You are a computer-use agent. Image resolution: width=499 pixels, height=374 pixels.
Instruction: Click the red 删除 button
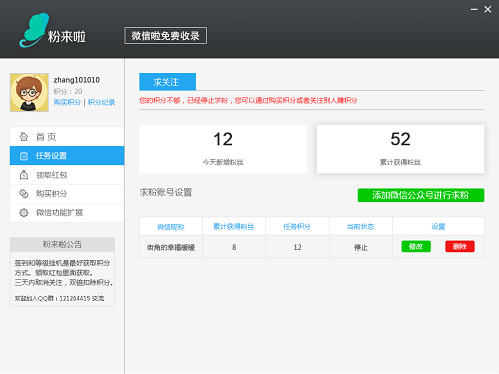(x=460, y=246)
